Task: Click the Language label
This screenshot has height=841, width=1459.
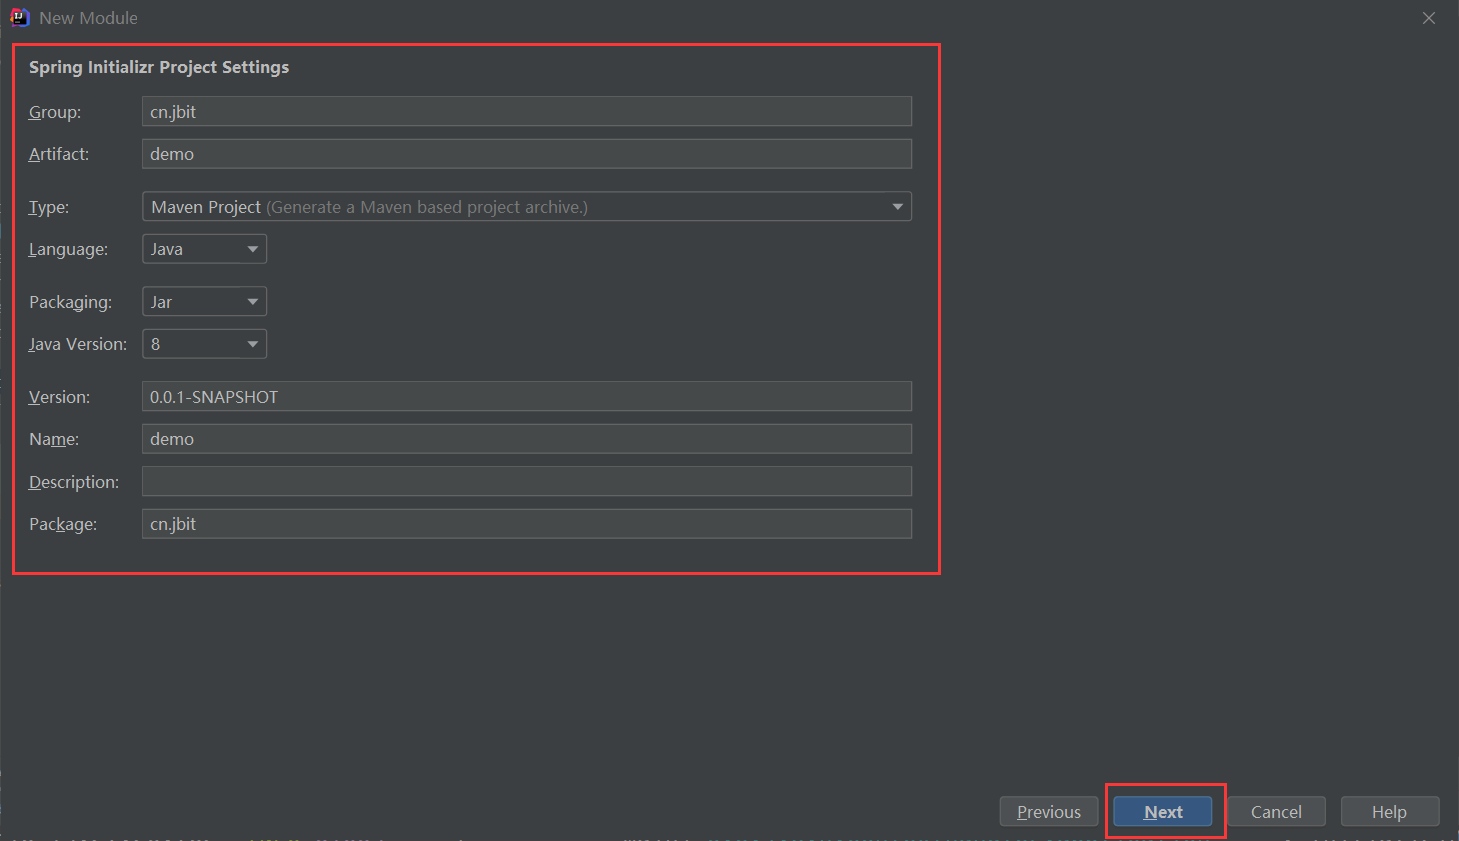Action: [68, 249]
